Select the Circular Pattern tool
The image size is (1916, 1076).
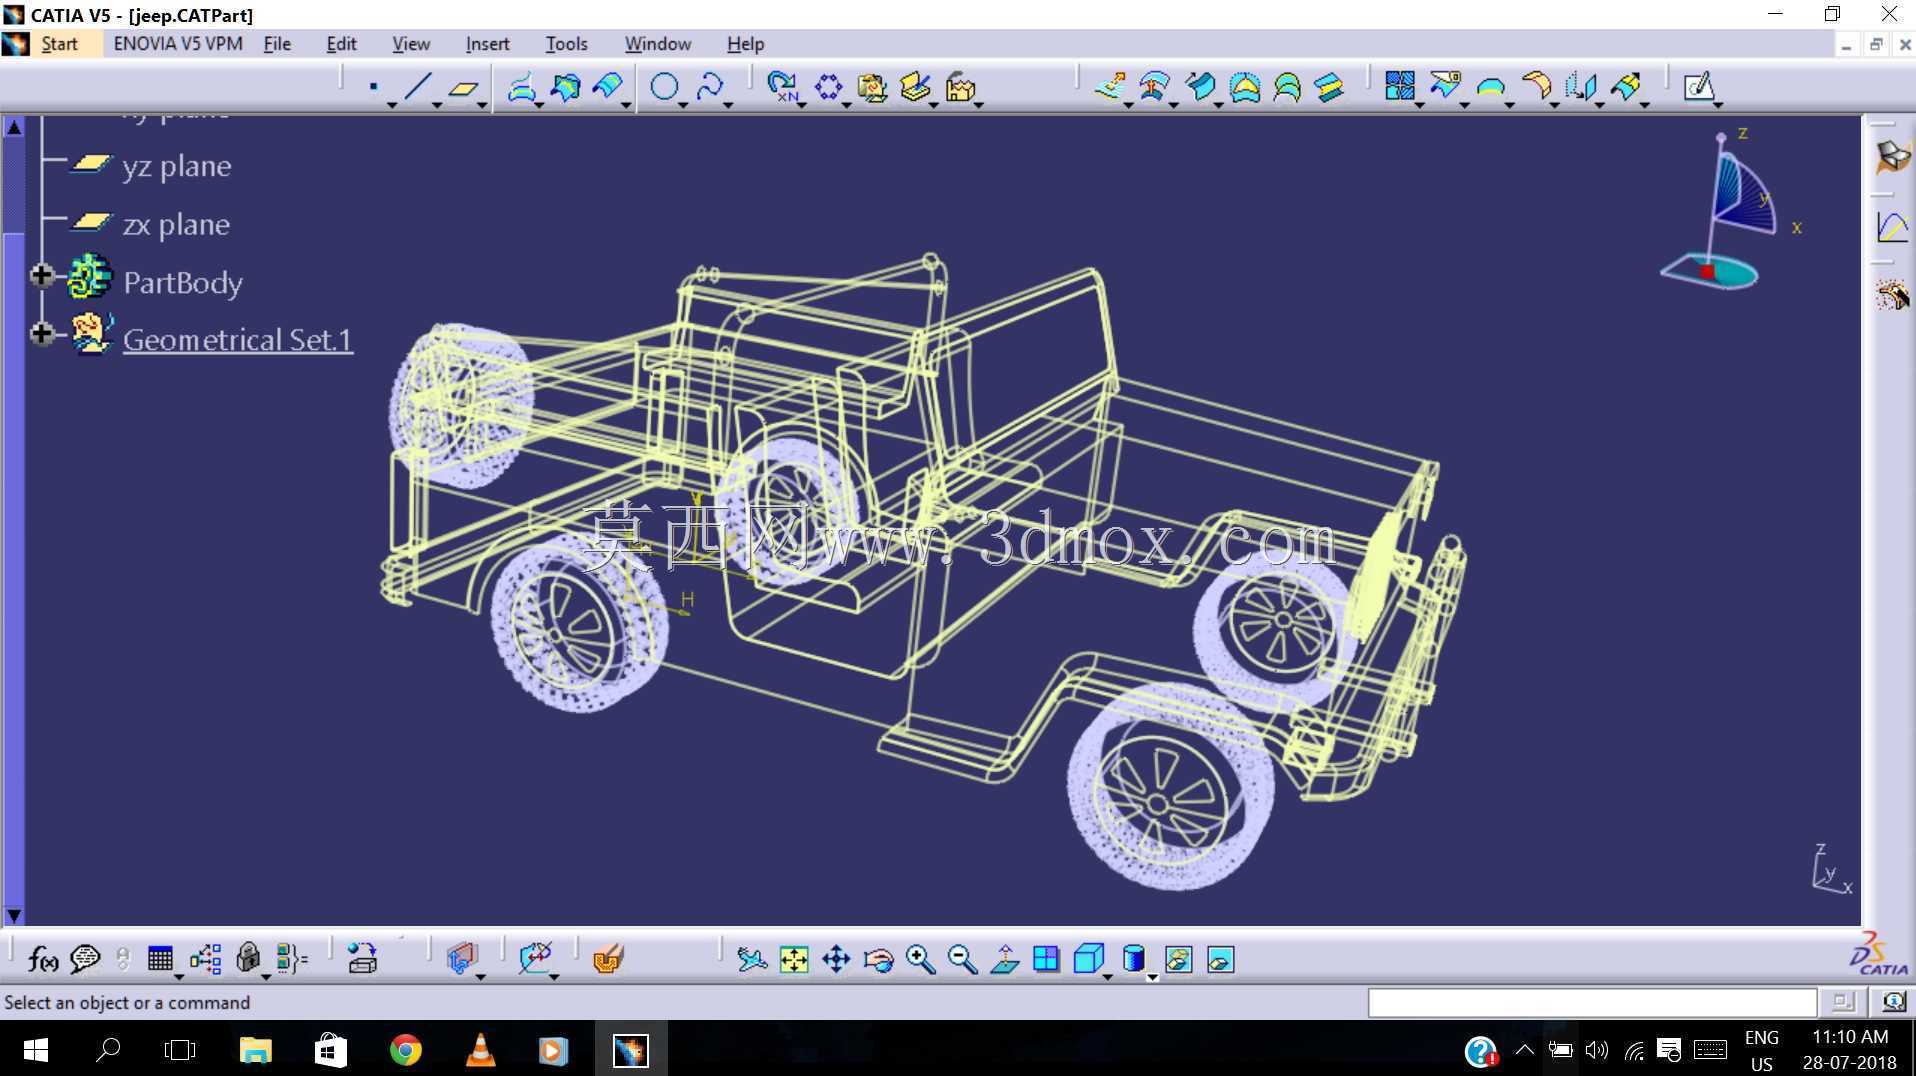click(828, 87)
